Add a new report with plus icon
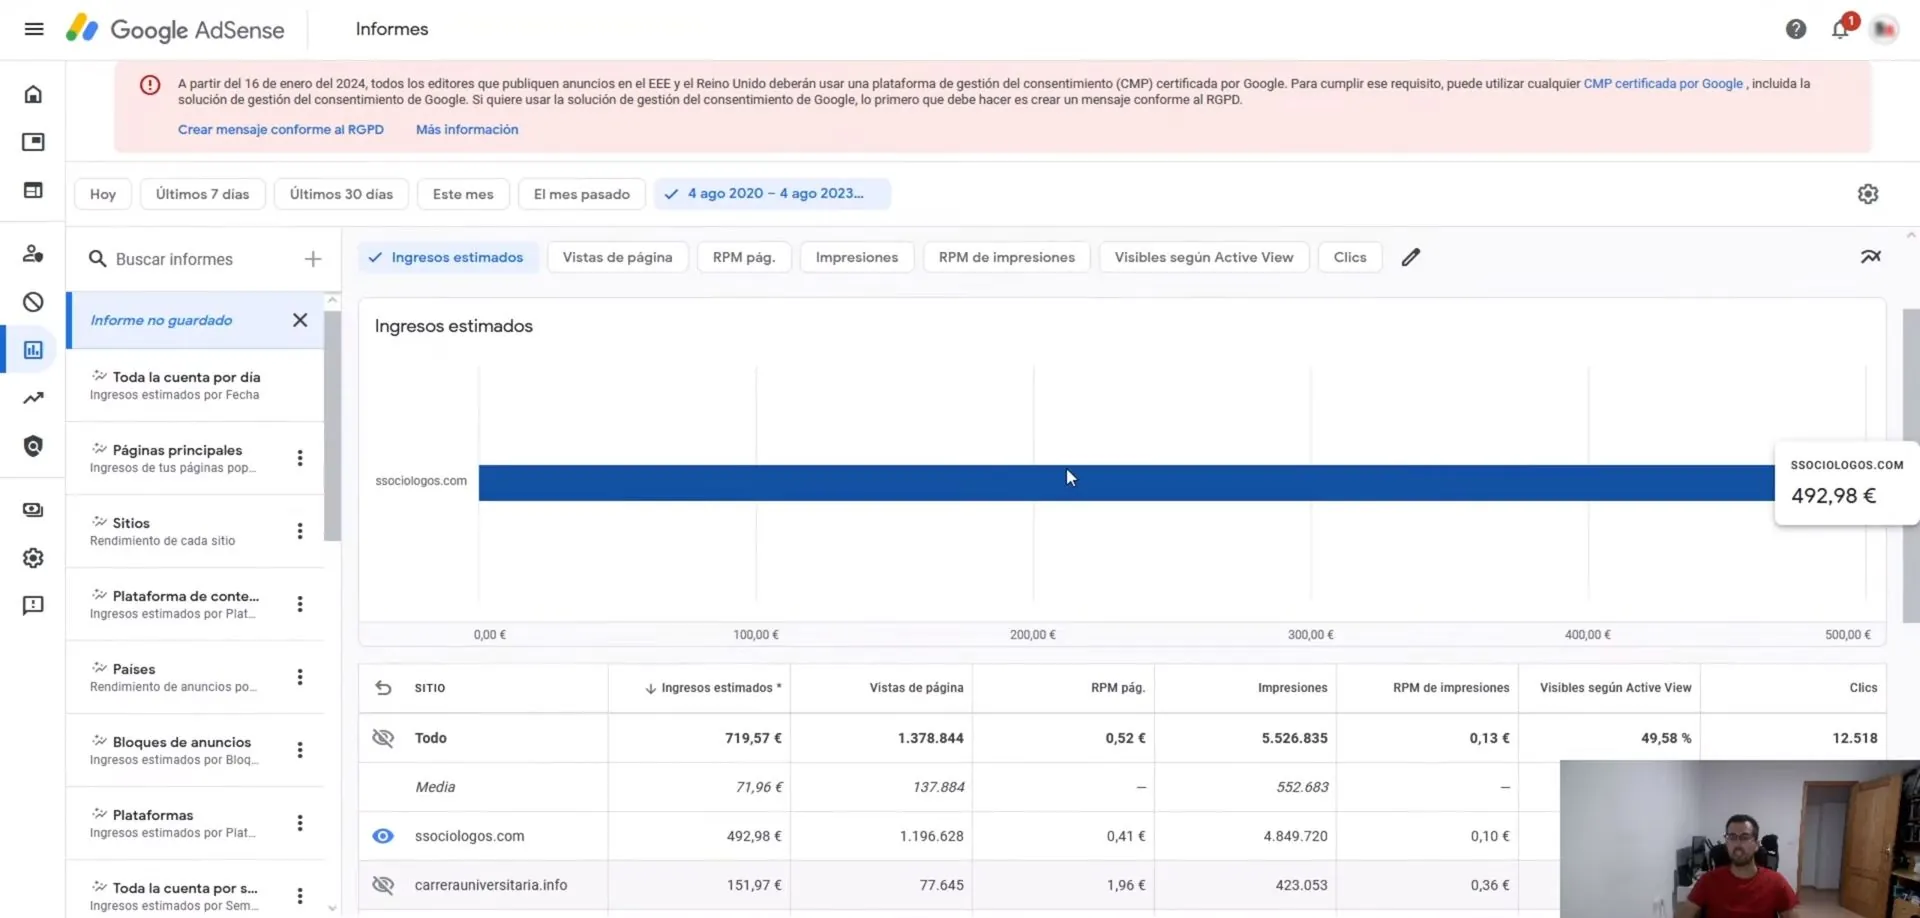This screenshot has width=1920, height=918. pos(313,259)
